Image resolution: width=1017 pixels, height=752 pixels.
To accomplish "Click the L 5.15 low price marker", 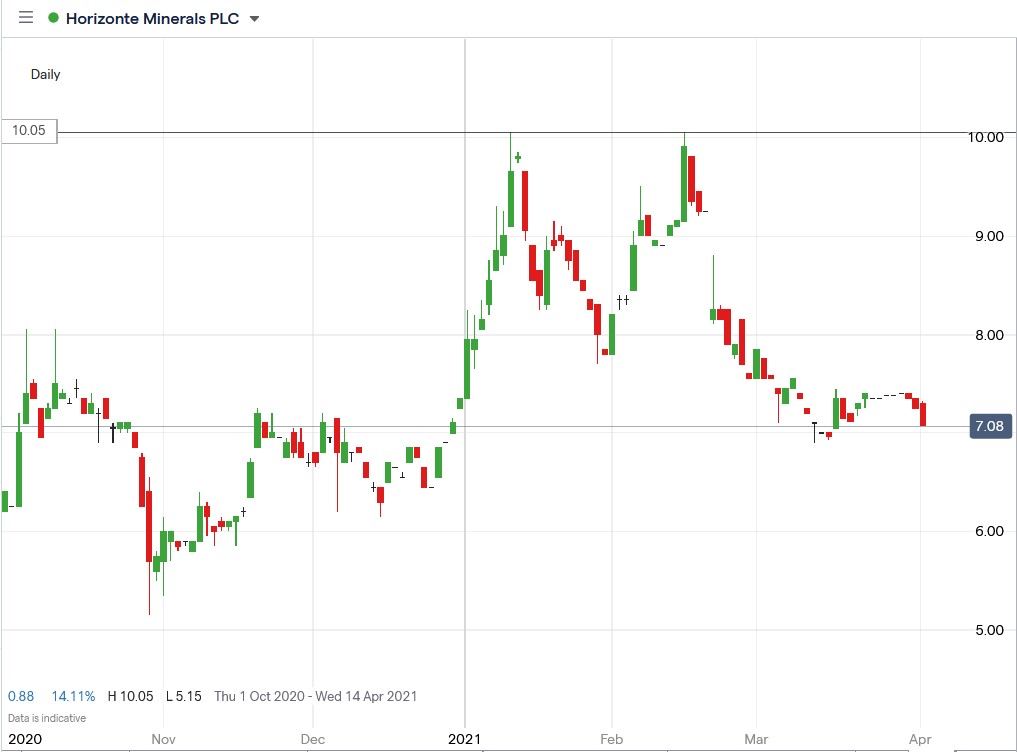I will [x=182, y=696].
